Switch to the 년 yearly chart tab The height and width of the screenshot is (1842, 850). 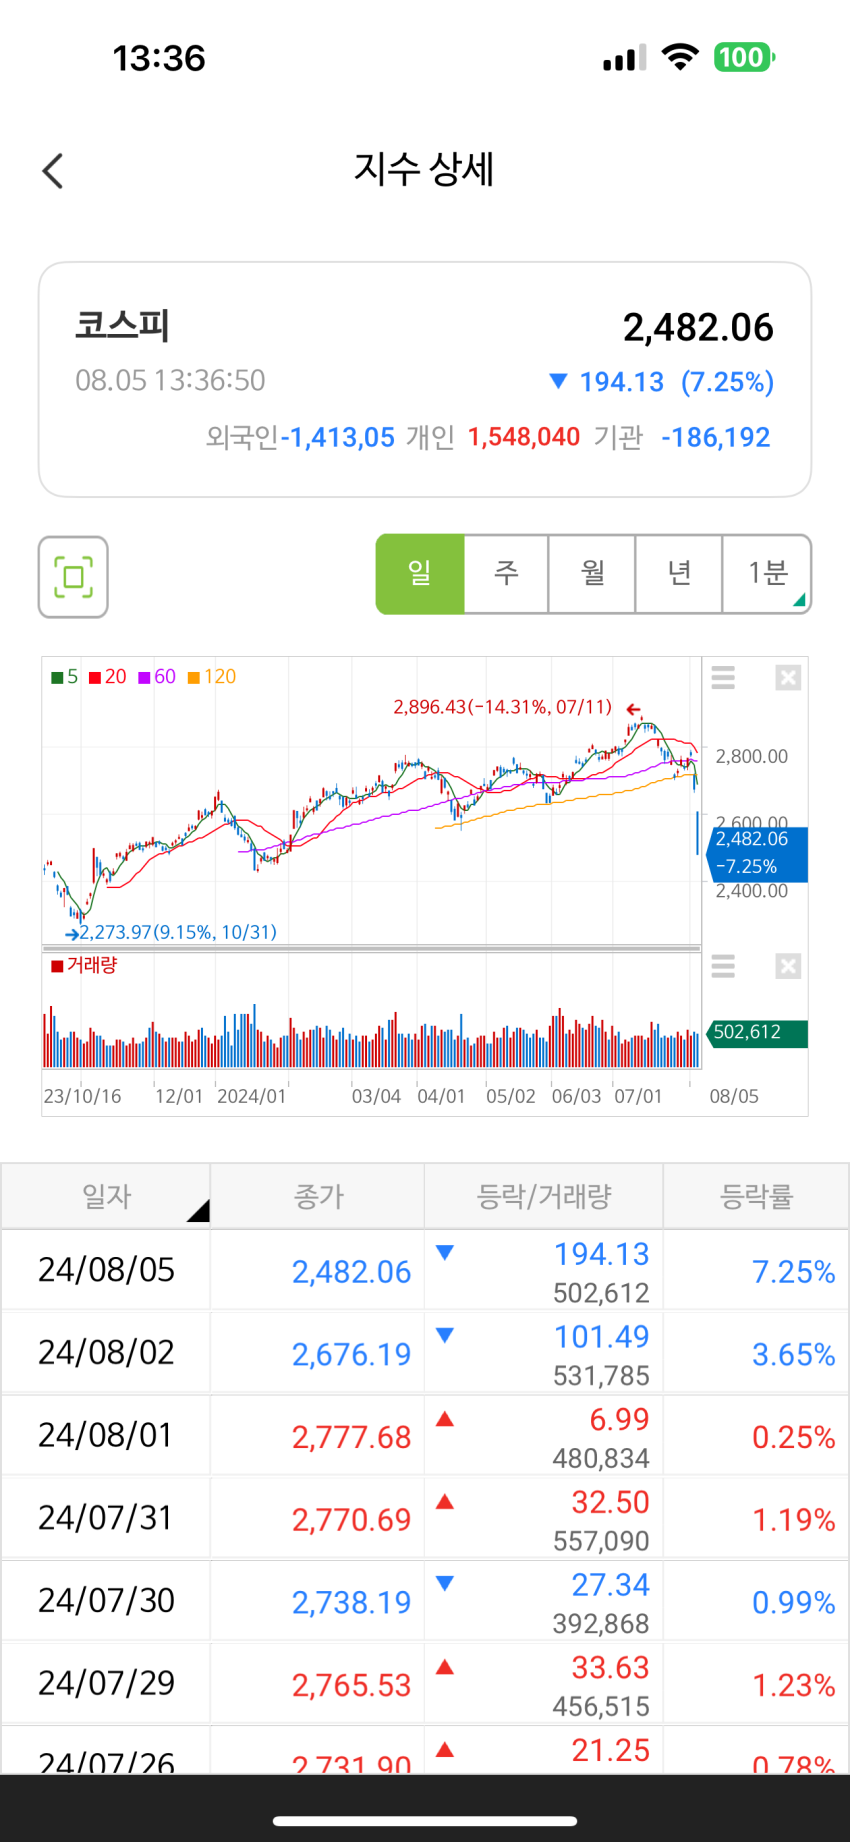pyautogui.click(x=679, y=574)
